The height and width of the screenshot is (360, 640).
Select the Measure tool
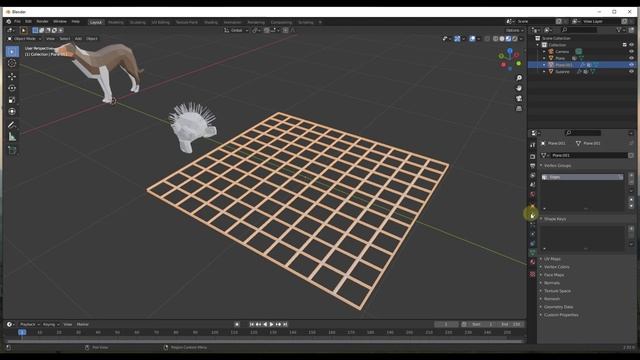(x=12, y=137)
